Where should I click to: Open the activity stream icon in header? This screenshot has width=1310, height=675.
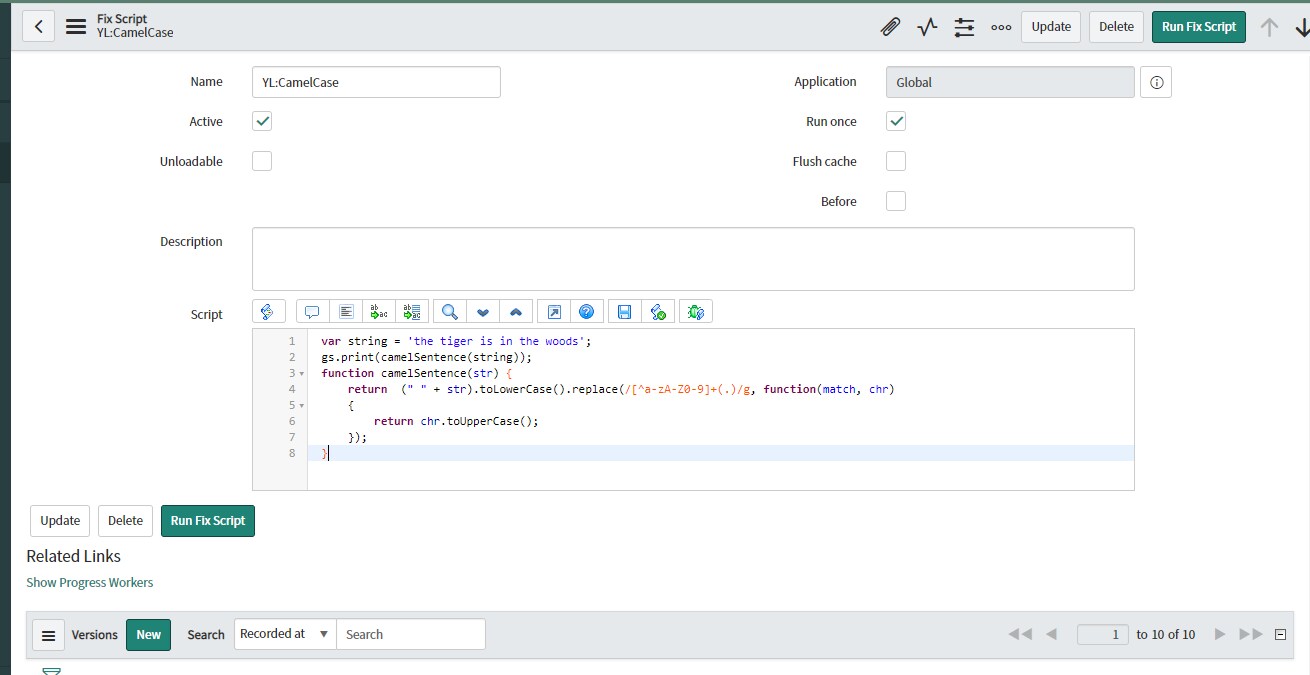tap(927, 27)
